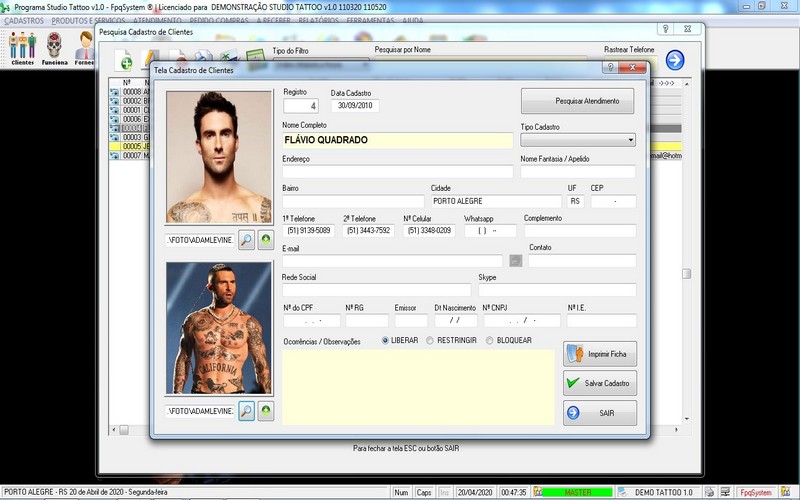
Task: Click the horizontal scrollbar left arrow in list
Action: pos(114,430)
